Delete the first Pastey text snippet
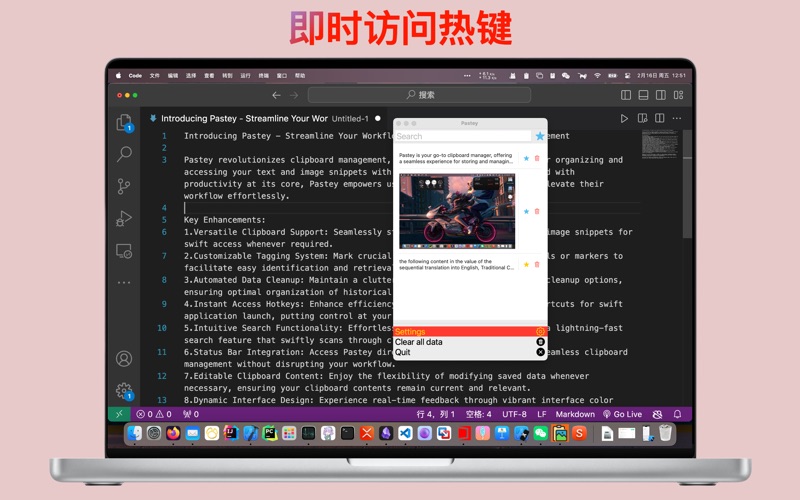This screenshot has height=500, width=800. point(537,158)
